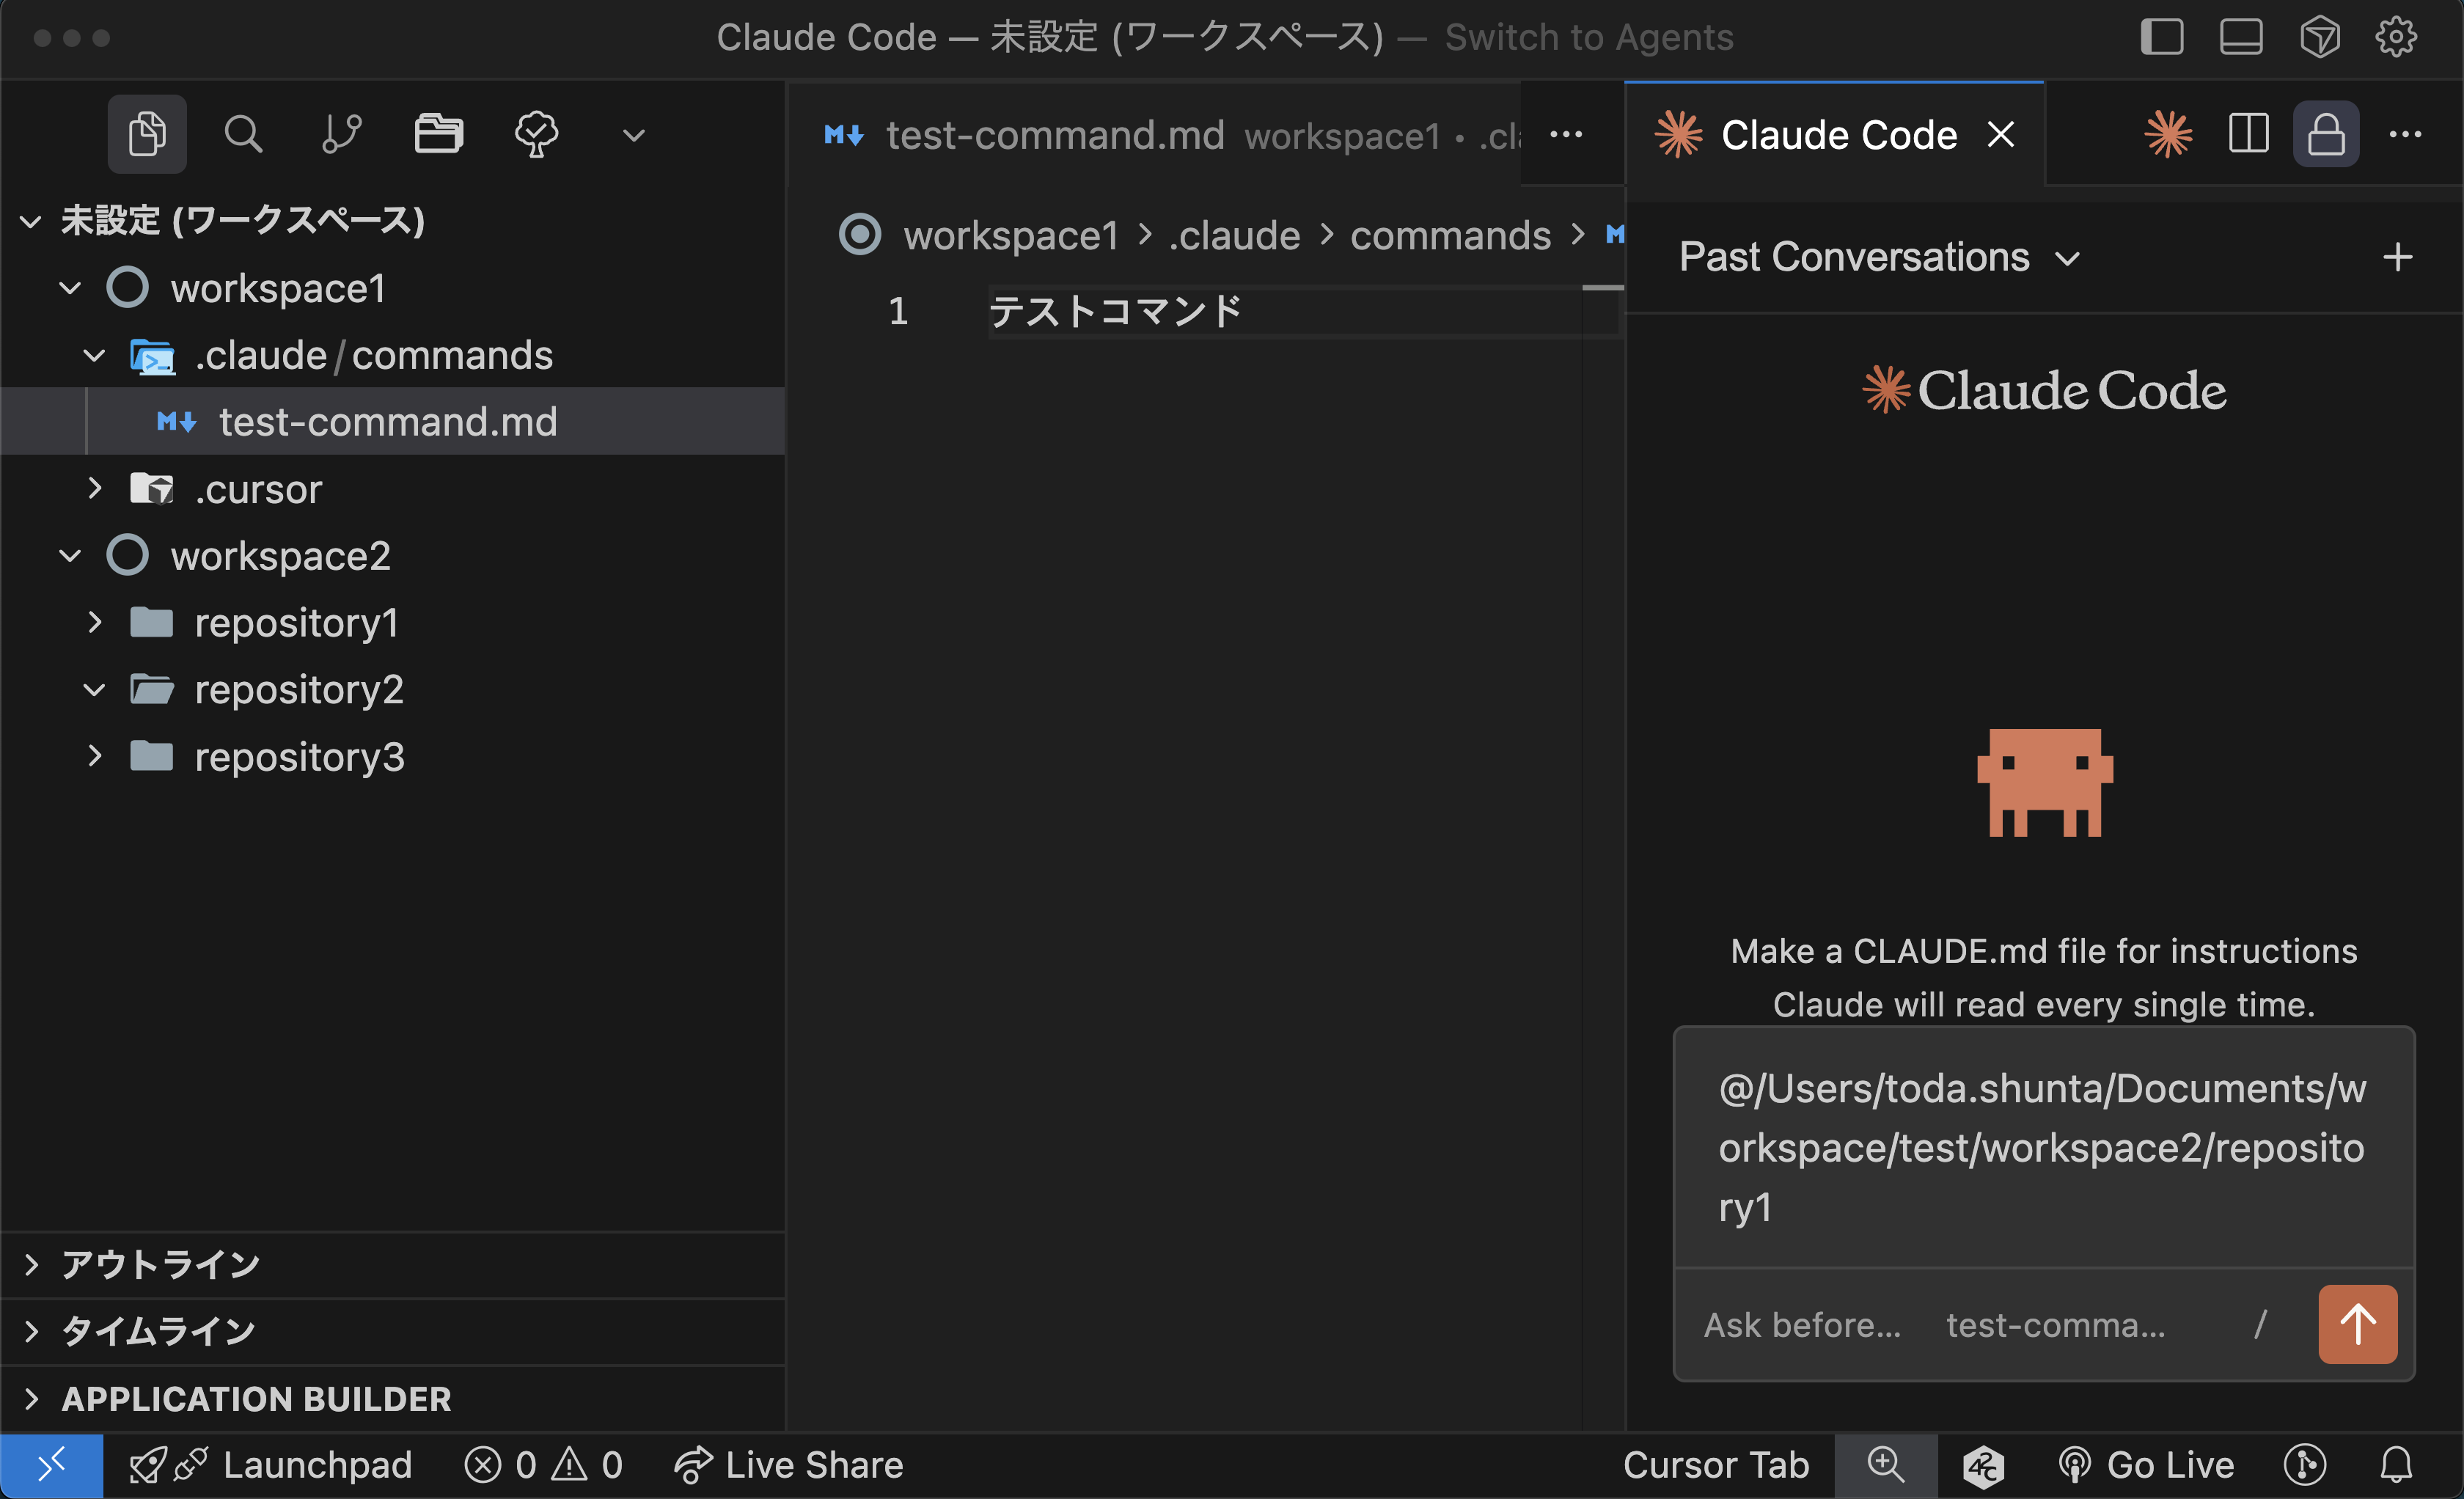Toggle the lock icon in the Claude Code toolbar
The height and width of the screenshot is (1499, 2464).
pyautogui.click(x=2326, y=134)
